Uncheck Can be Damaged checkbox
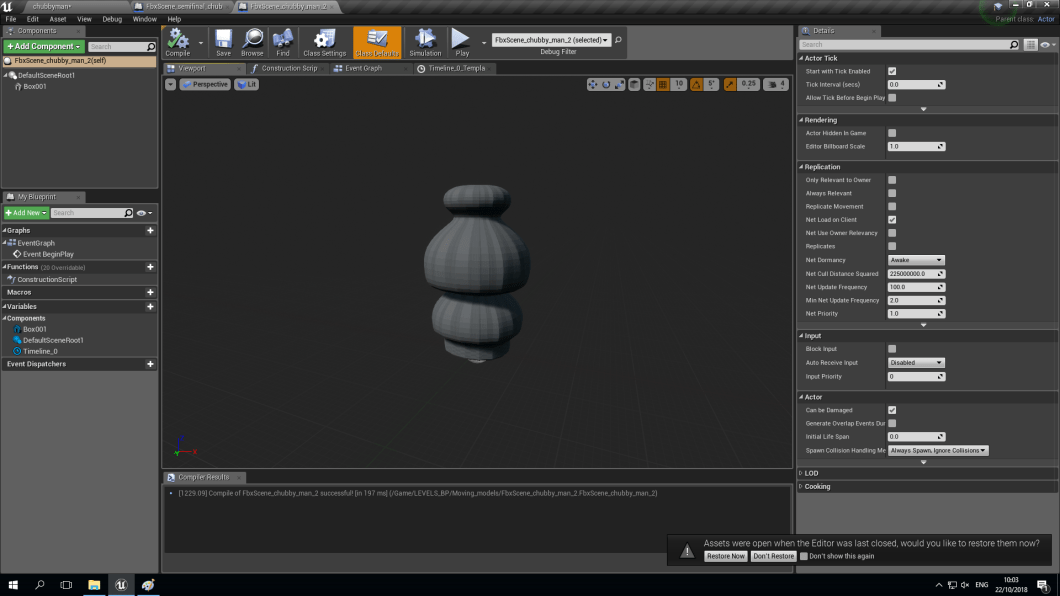Image resolution: width=1060 pixels, height=596 pixels. pyautogui.click(x=892, y=410)
